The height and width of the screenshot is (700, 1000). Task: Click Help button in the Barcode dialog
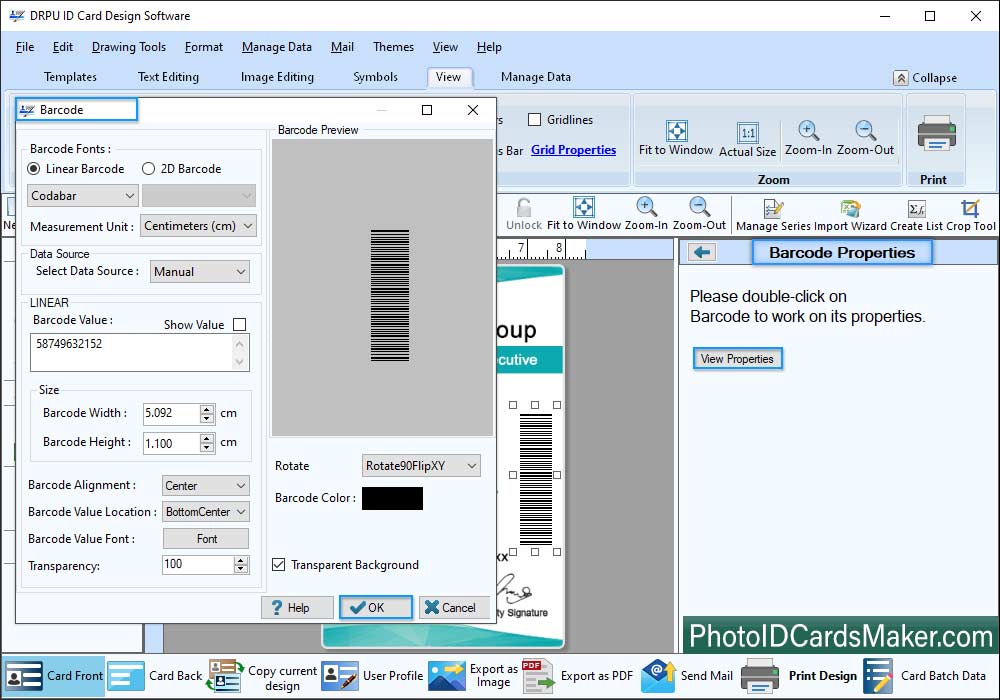click(297, 608)
